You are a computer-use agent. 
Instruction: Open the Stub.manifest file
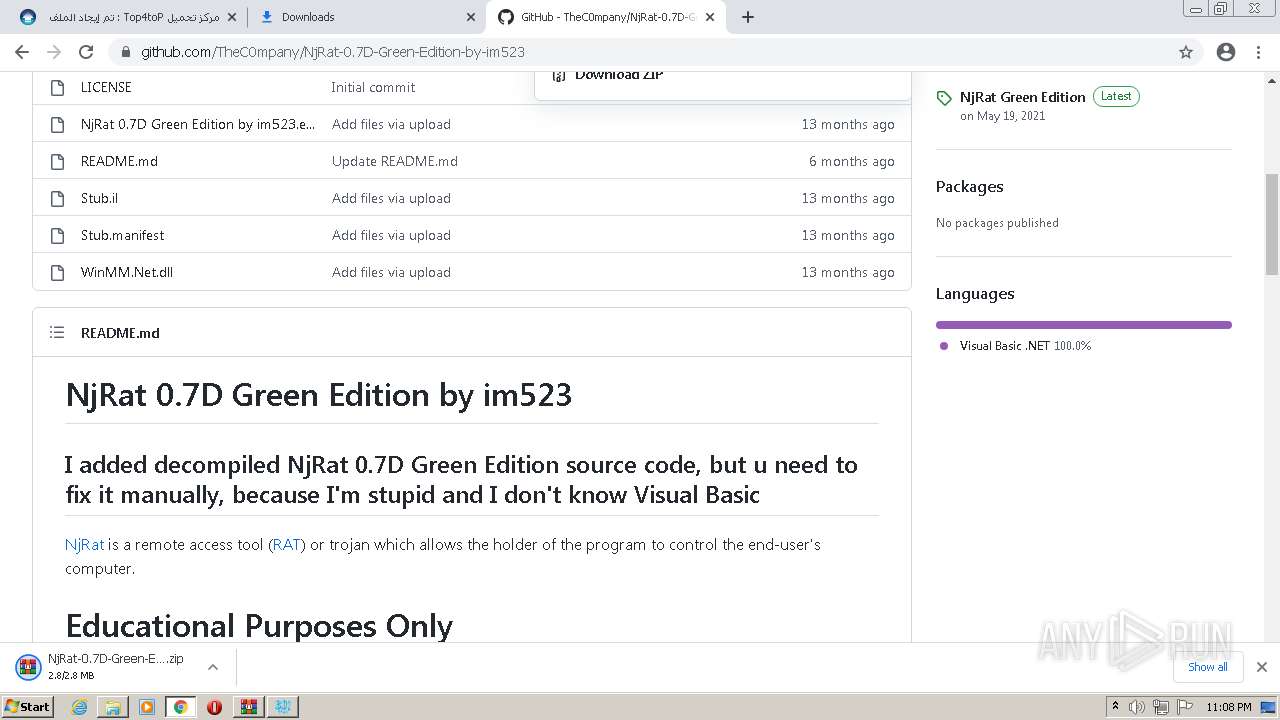point(122,235)
